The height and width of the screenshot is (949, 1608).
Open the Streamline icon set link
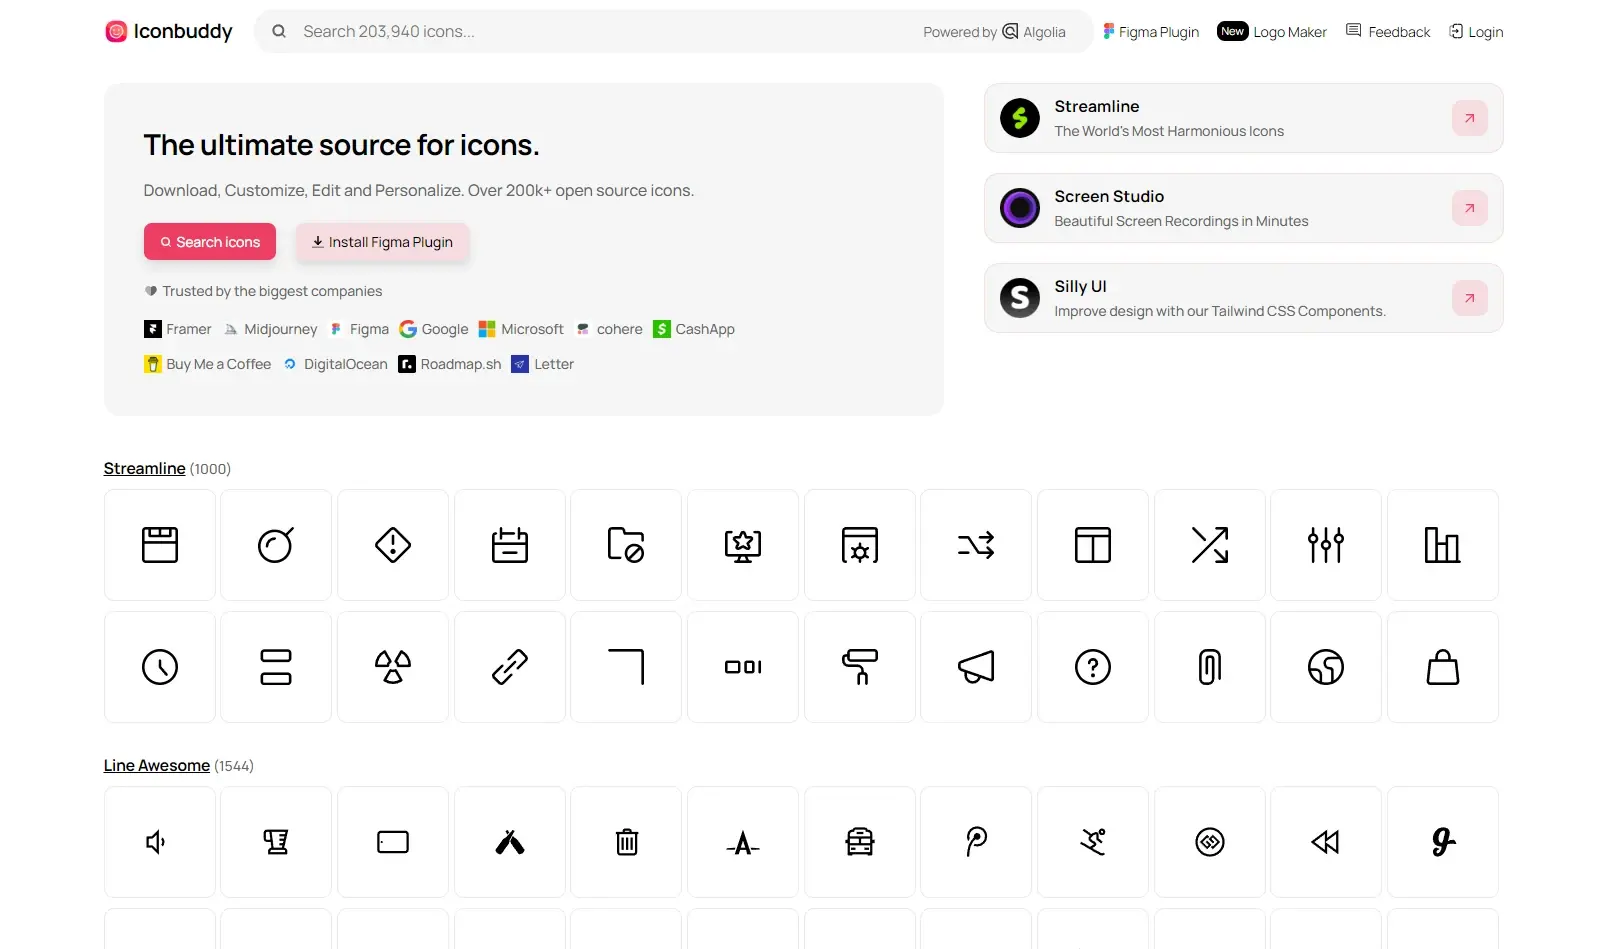coord(145,469)
